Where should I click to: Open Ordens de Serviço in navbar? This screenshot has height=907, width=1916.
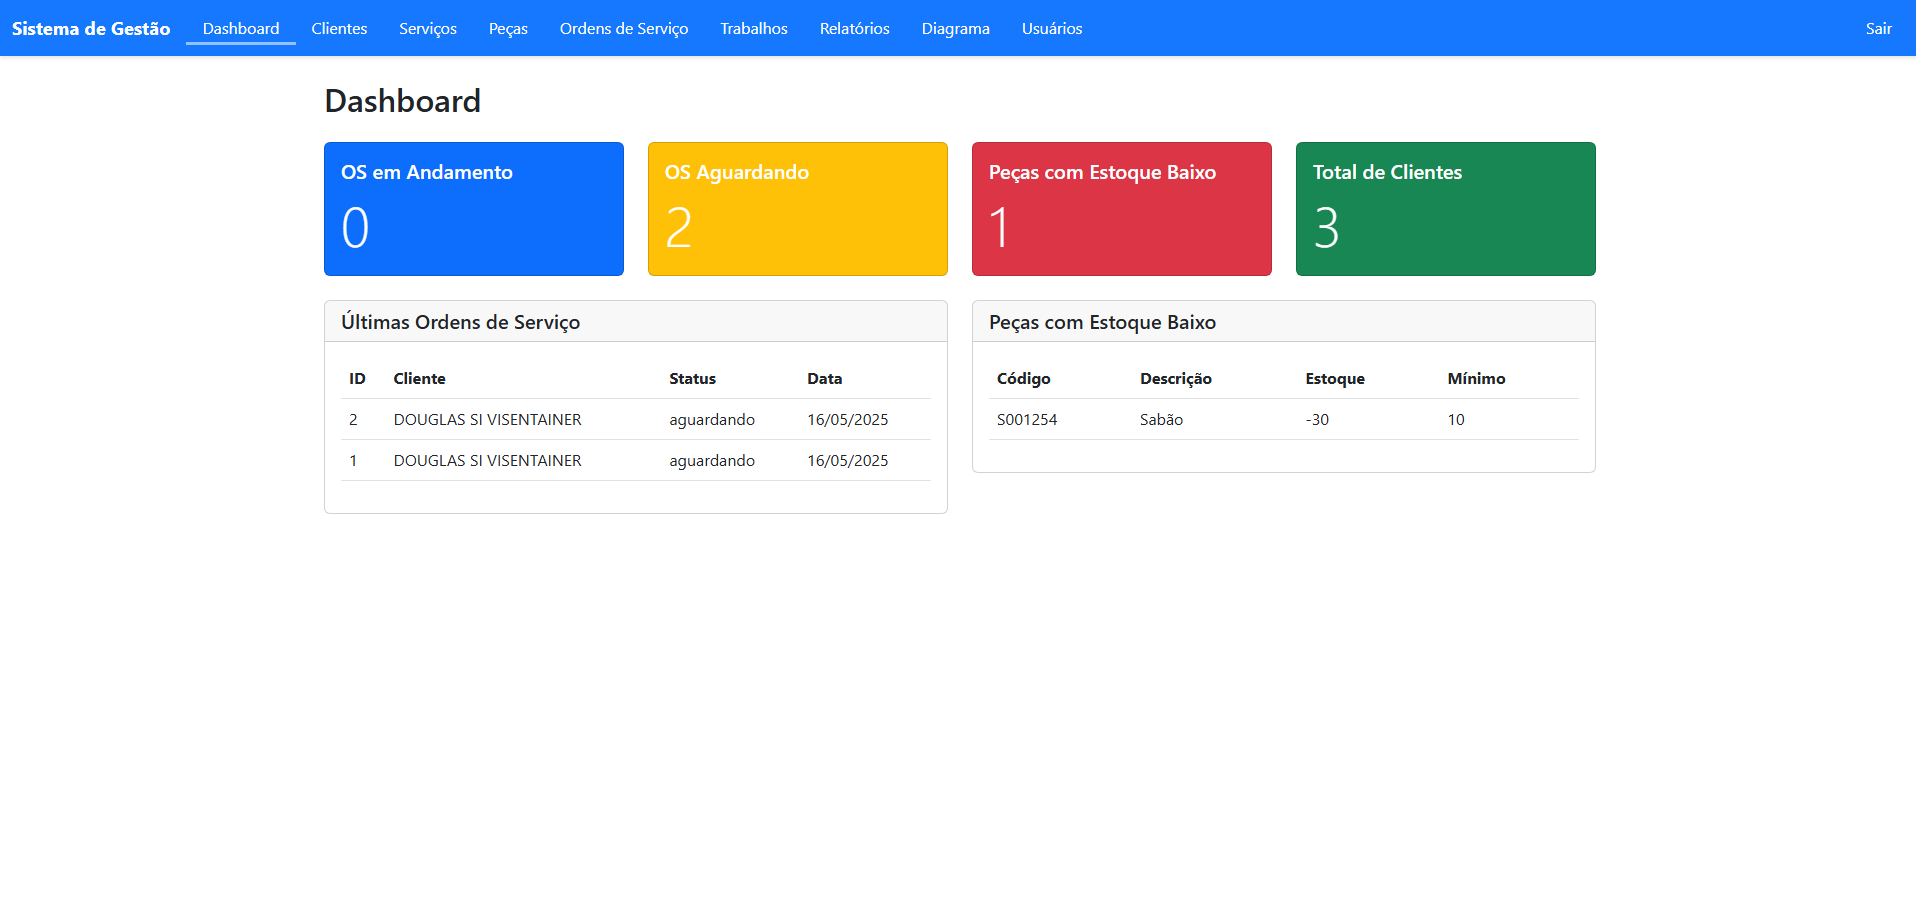(624, 28)
